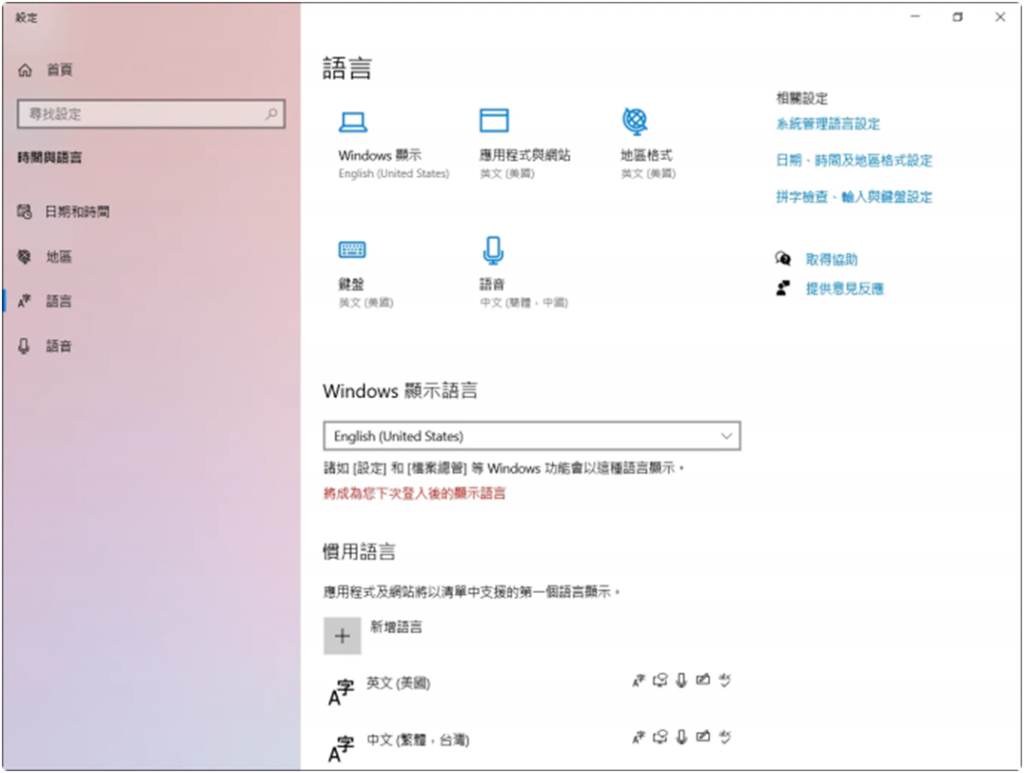
Task: Switch to 語音 page in sidebar
Action: [58, 346]
